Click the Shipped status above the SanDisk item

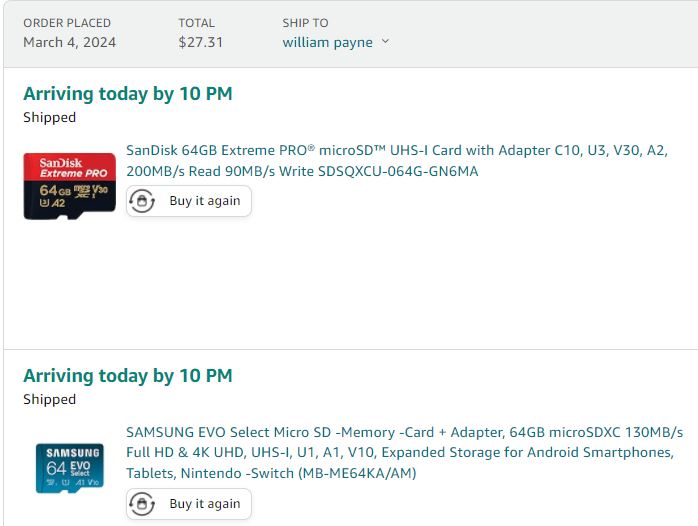click(x=49, y=117)
